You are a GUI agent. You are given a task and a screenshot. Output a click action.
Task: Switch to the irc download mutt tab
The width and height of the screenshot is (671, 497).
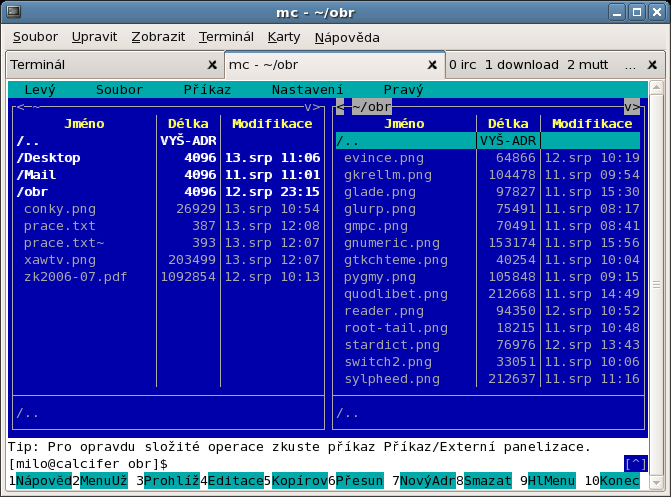point(528,65)
